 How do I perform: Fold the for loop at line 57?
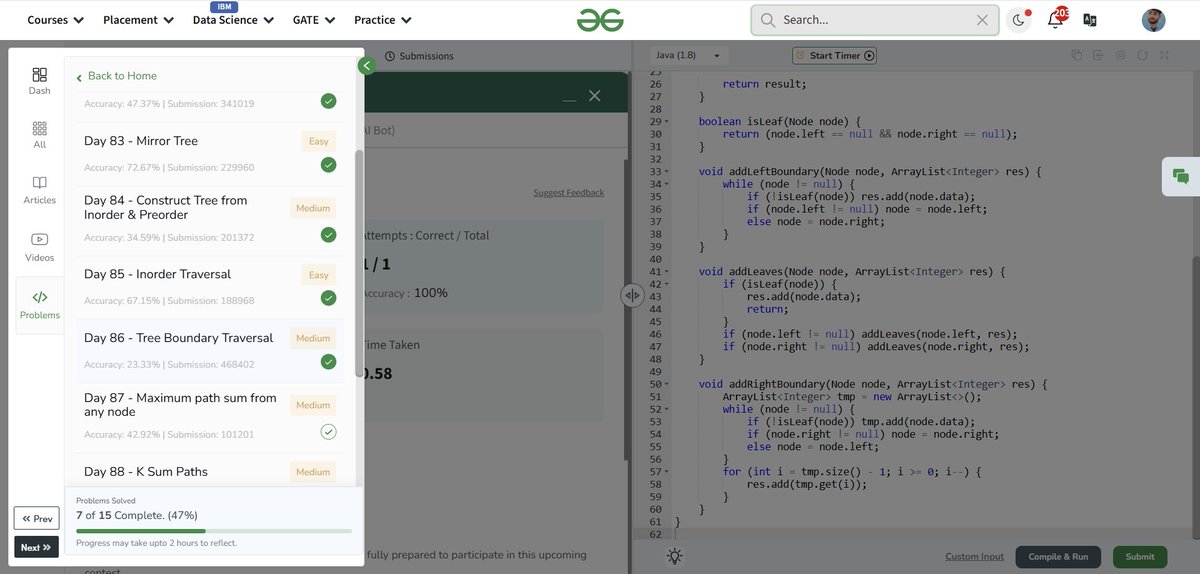coord(666,472)
